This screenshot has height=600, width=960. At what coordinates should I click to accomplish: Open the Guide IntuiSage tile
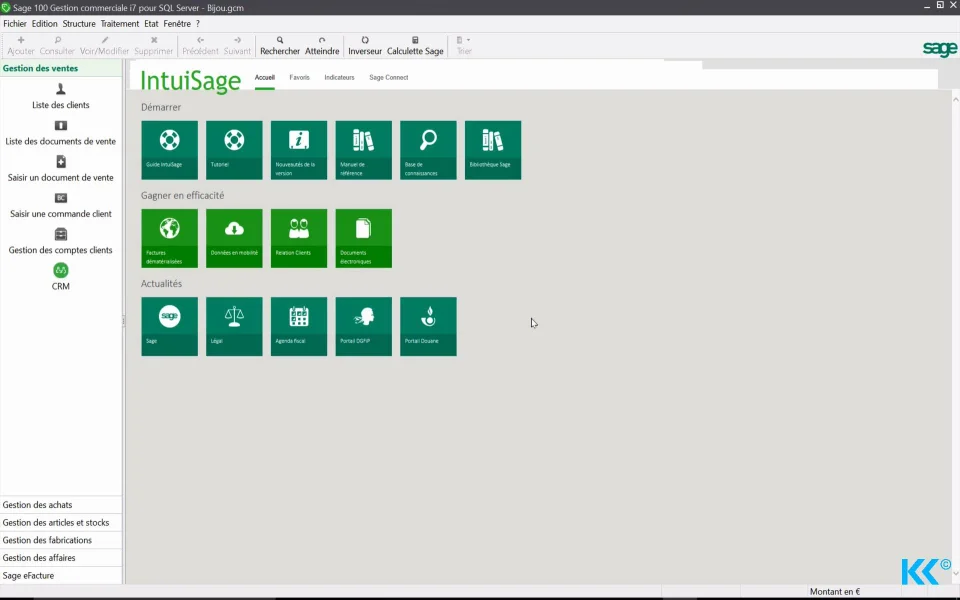[170, 150]
